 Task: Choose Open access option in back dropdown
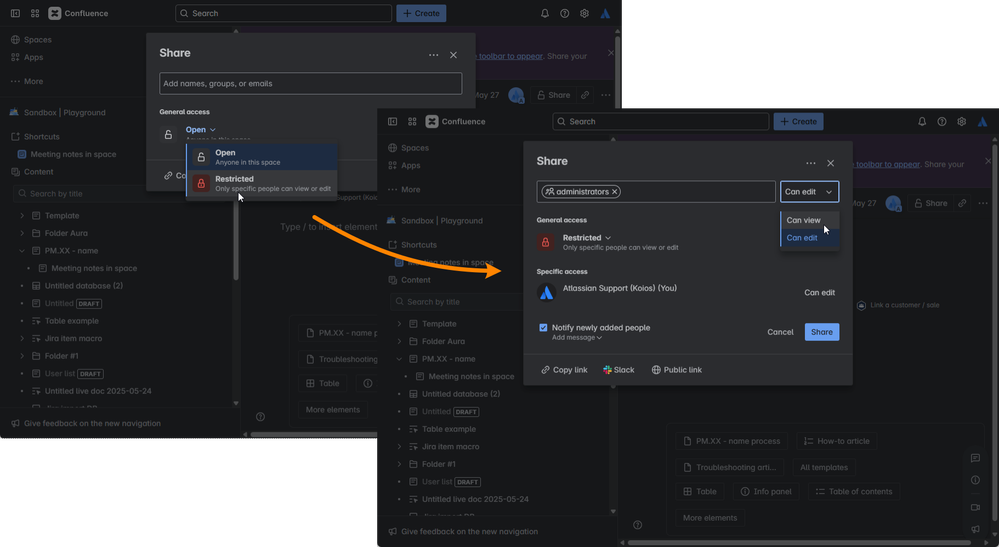click(262, 157)
